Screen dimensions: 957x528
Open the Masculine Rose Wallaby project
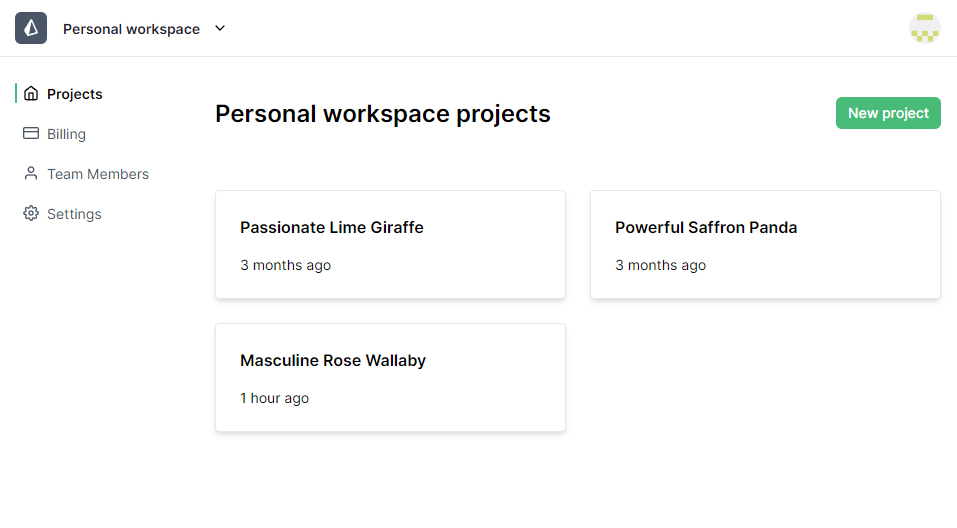click(333, 361)
